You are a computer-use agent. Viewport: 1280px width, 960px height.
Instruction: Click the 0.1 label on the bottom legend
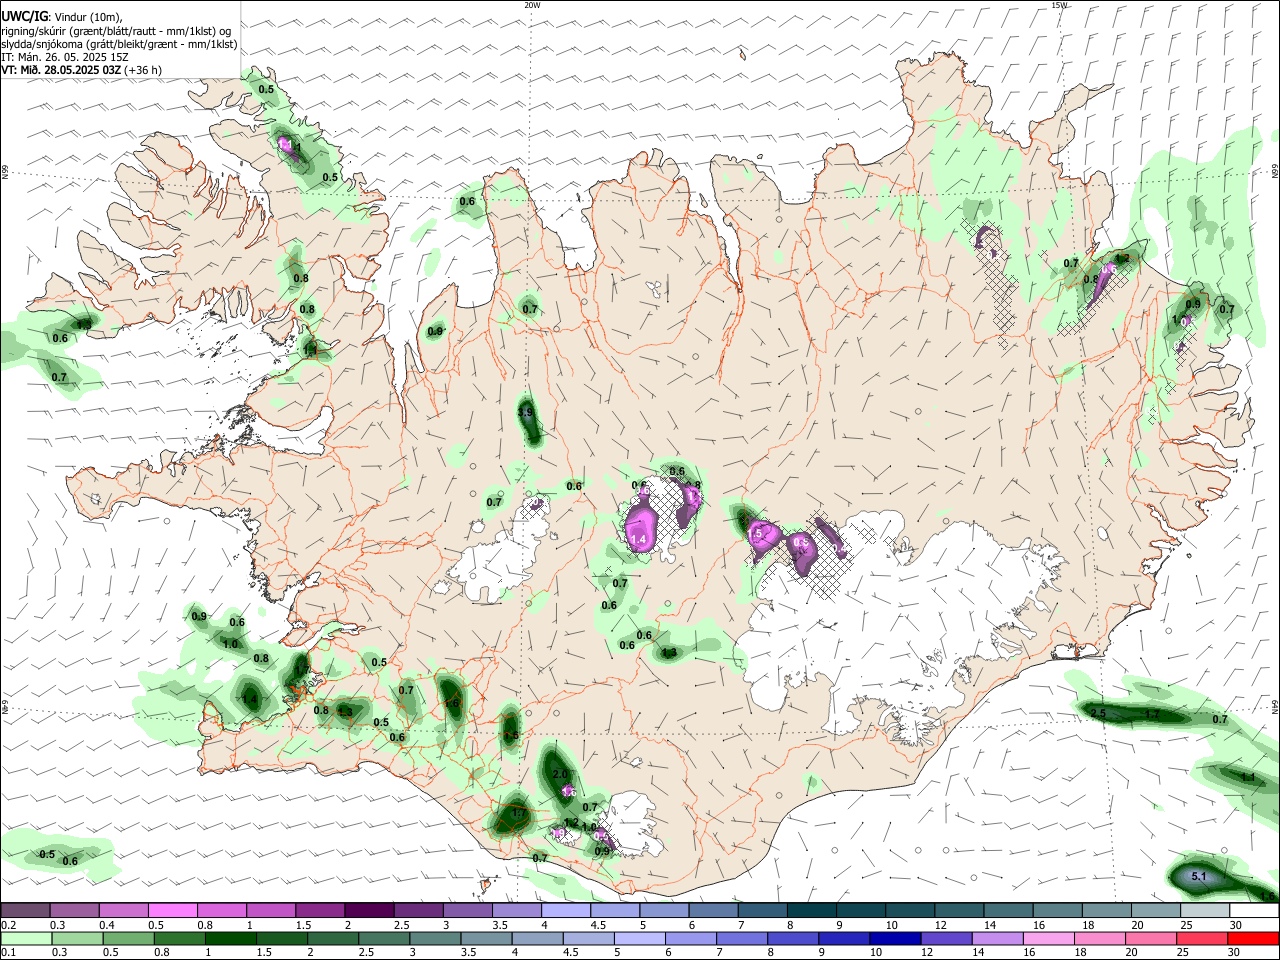tap(8, 952)
